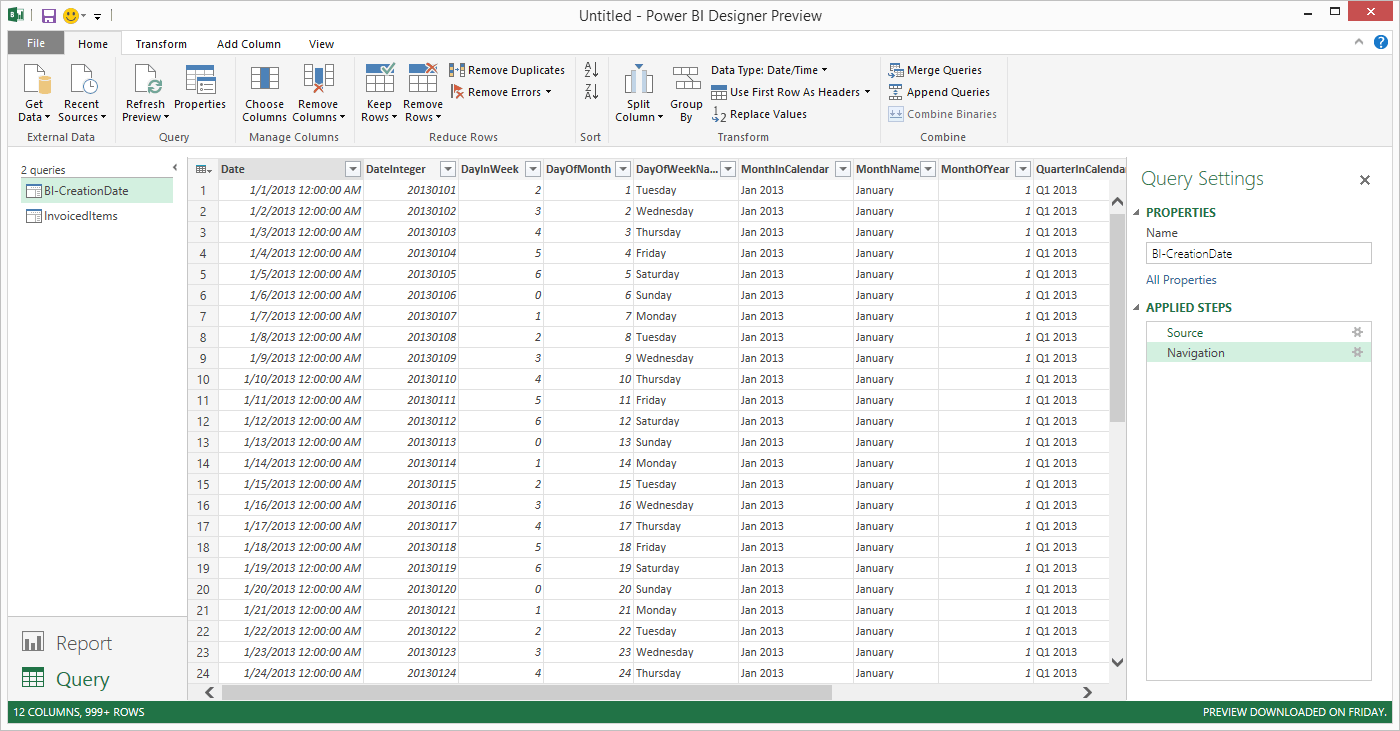Click Remove Duplicates

point(507,70)
